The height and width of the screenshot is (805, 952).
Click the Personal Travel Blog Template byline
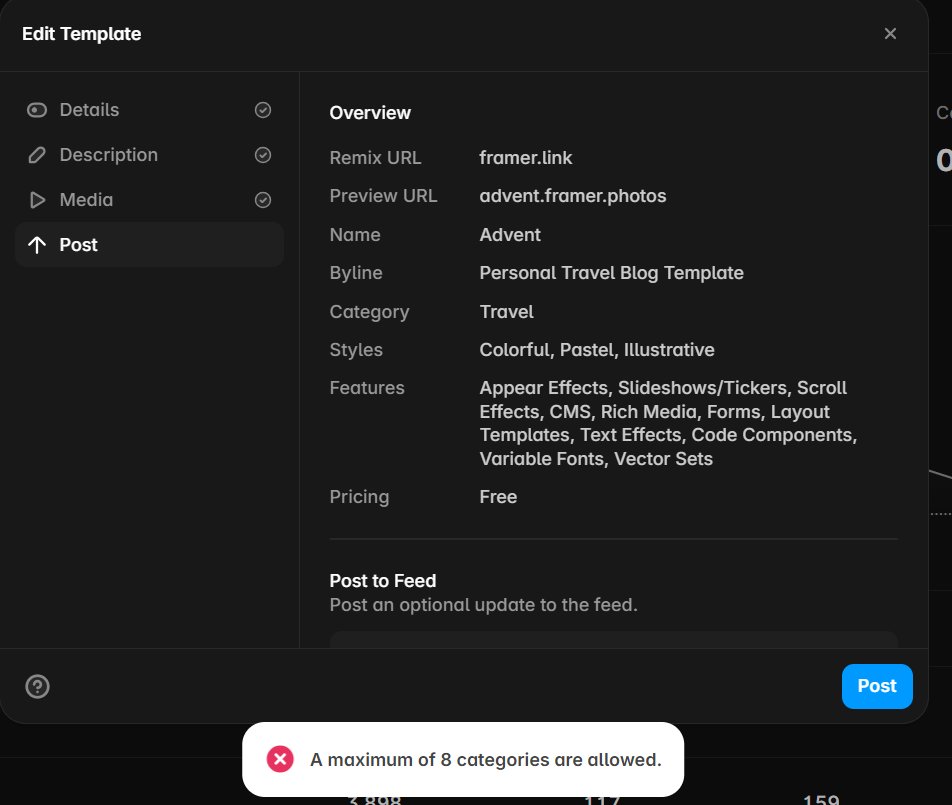coord(611,273)
